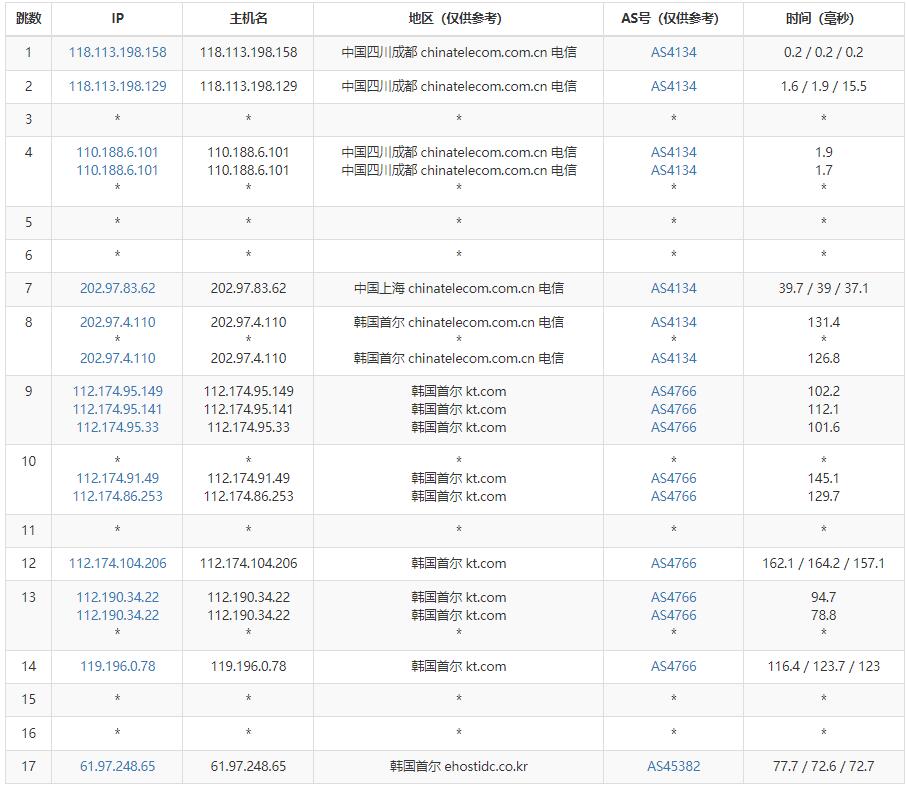907x787 pixels.
Task: Open IP link 118.113.198.158
Action: tap(117, 52)
